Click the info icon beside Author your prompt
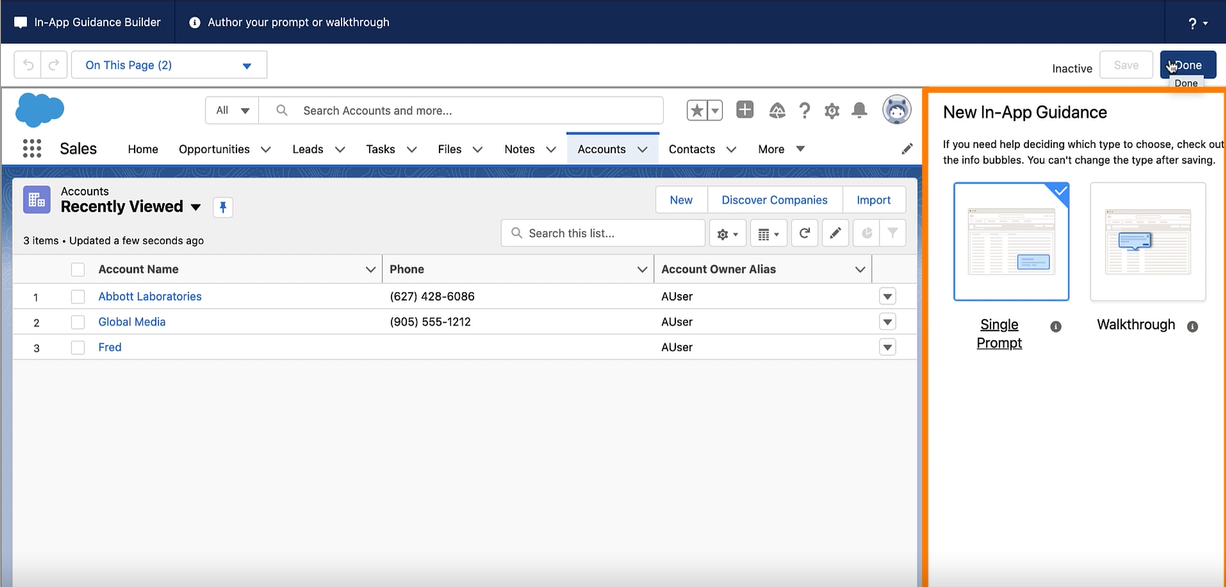Screen dimensions: 1226x587 coord(194,22)
